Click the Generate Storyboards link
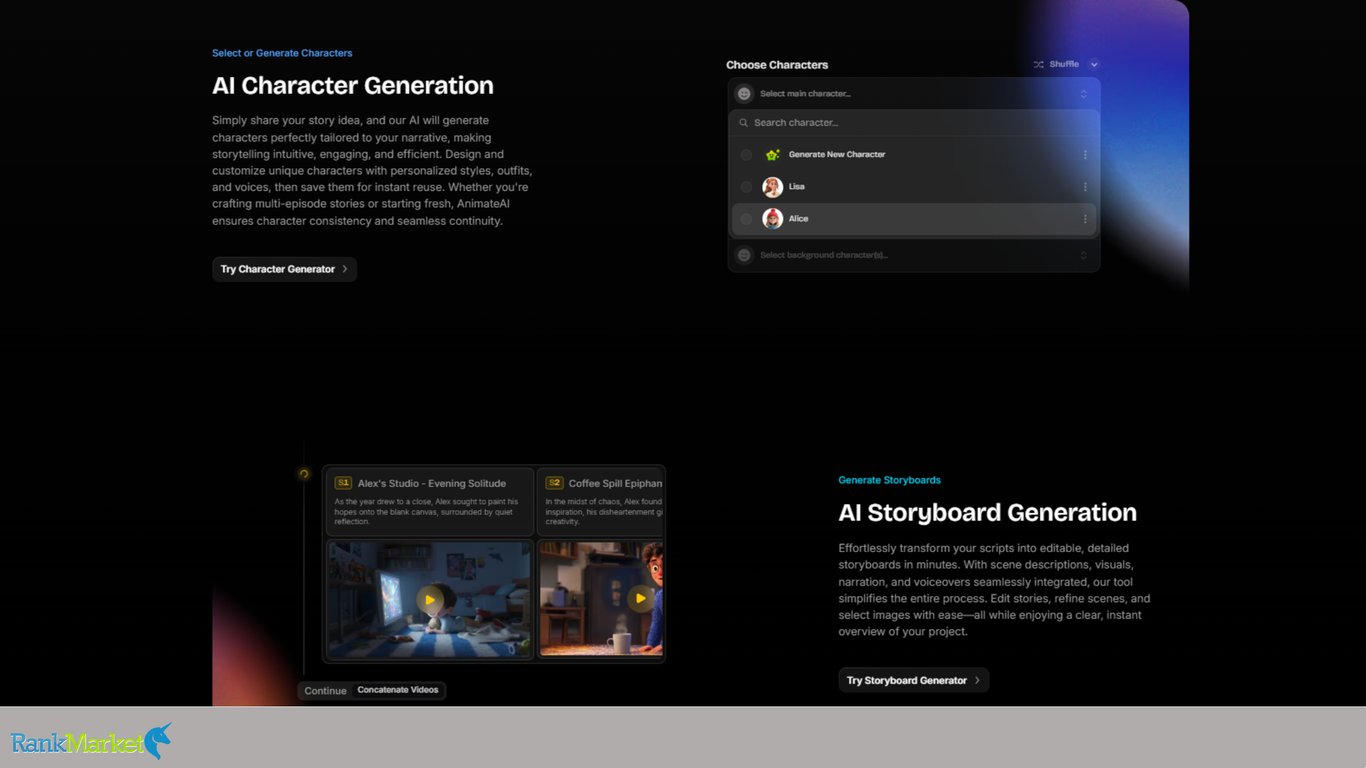Image resolution: width=1366 pixels, height=768 pixels. (889, 480)
